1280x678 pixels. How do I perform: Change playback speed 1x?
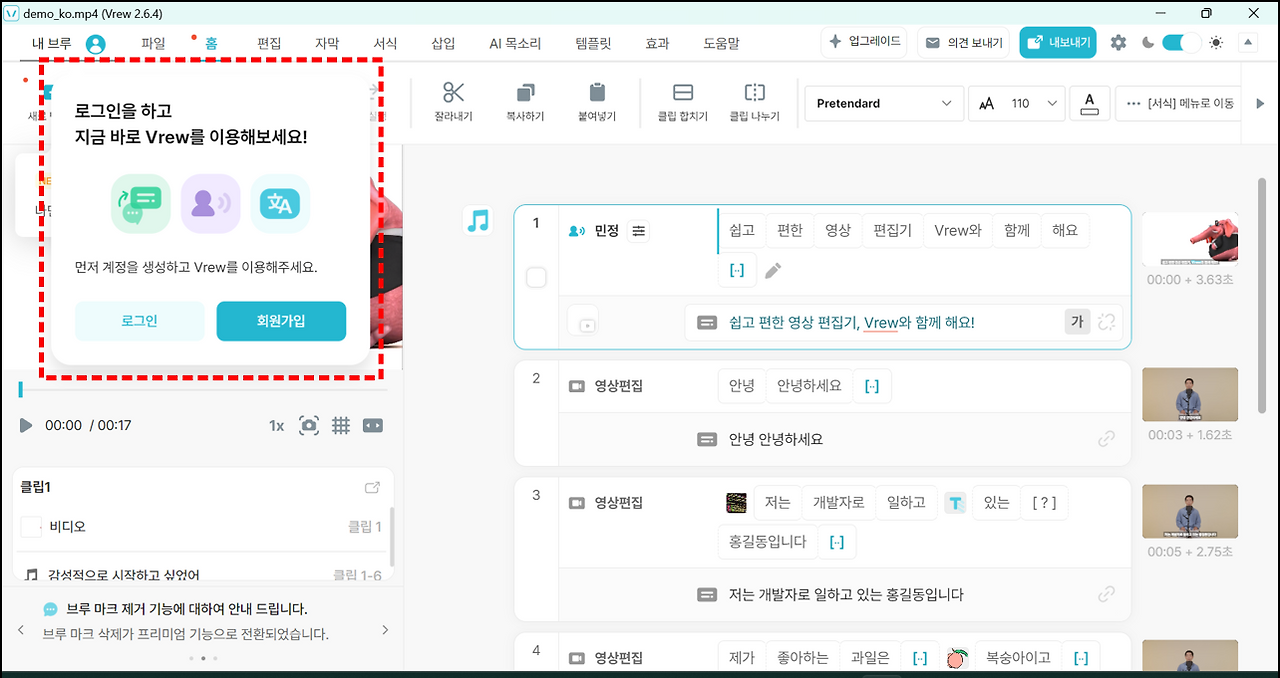(x=276, y=425)
